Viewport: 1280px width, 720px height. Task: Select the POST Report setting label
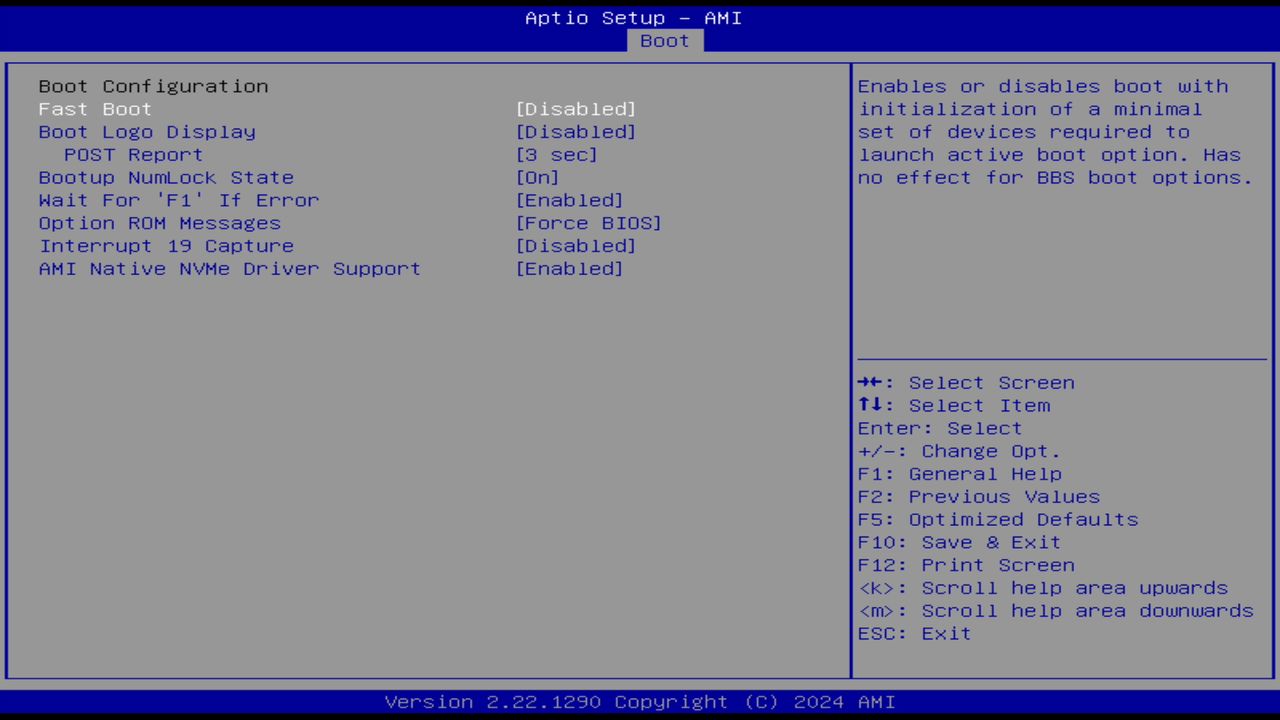(134, 155)
